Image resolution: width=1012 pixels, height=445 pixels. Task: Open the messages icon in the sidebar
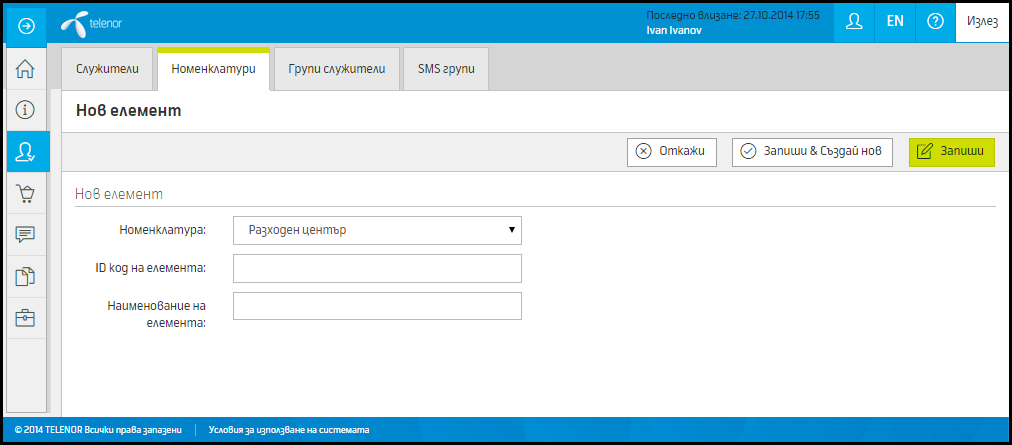(x=26, y=234)
